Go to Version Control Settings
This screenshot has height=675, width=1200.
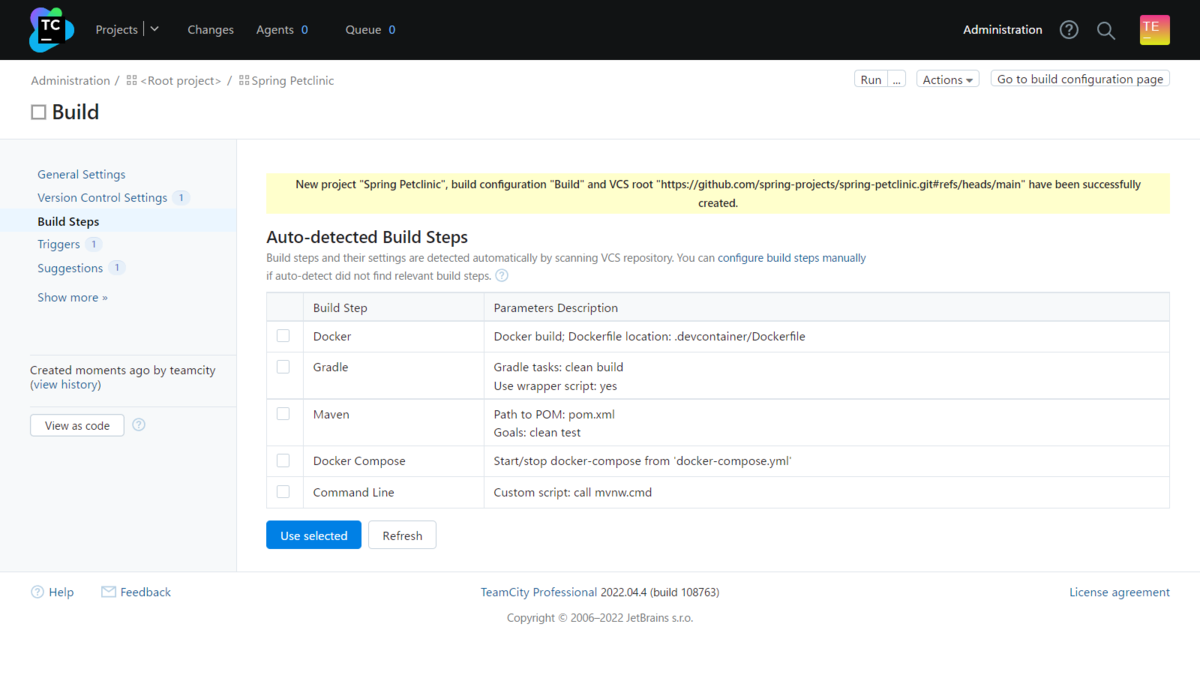coord(102,198)
